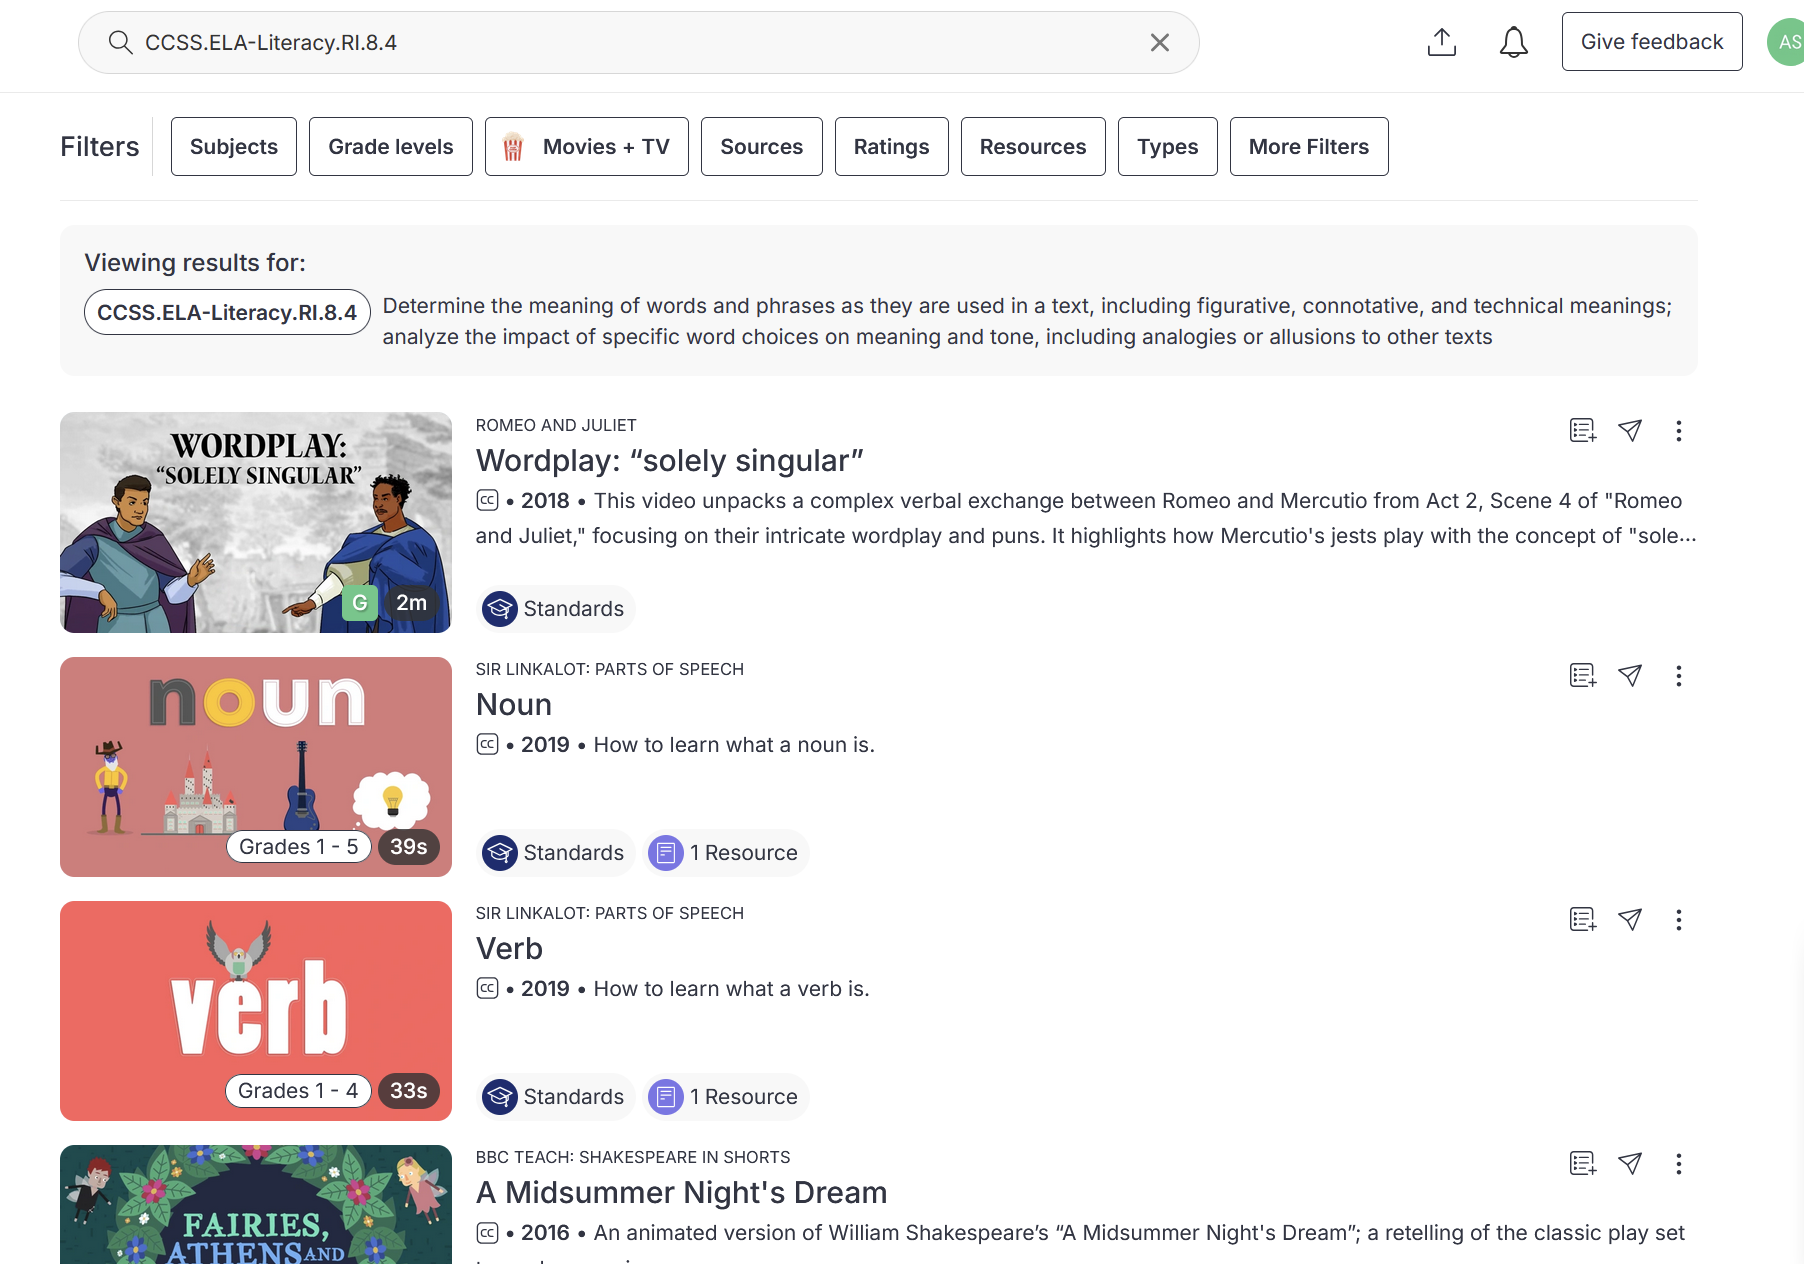Image resolution: width=1804 pixels, height=1264 pixels.
Task: Add Midsummer Night's Dream to playlist icon
Action: (1582, 1163)
